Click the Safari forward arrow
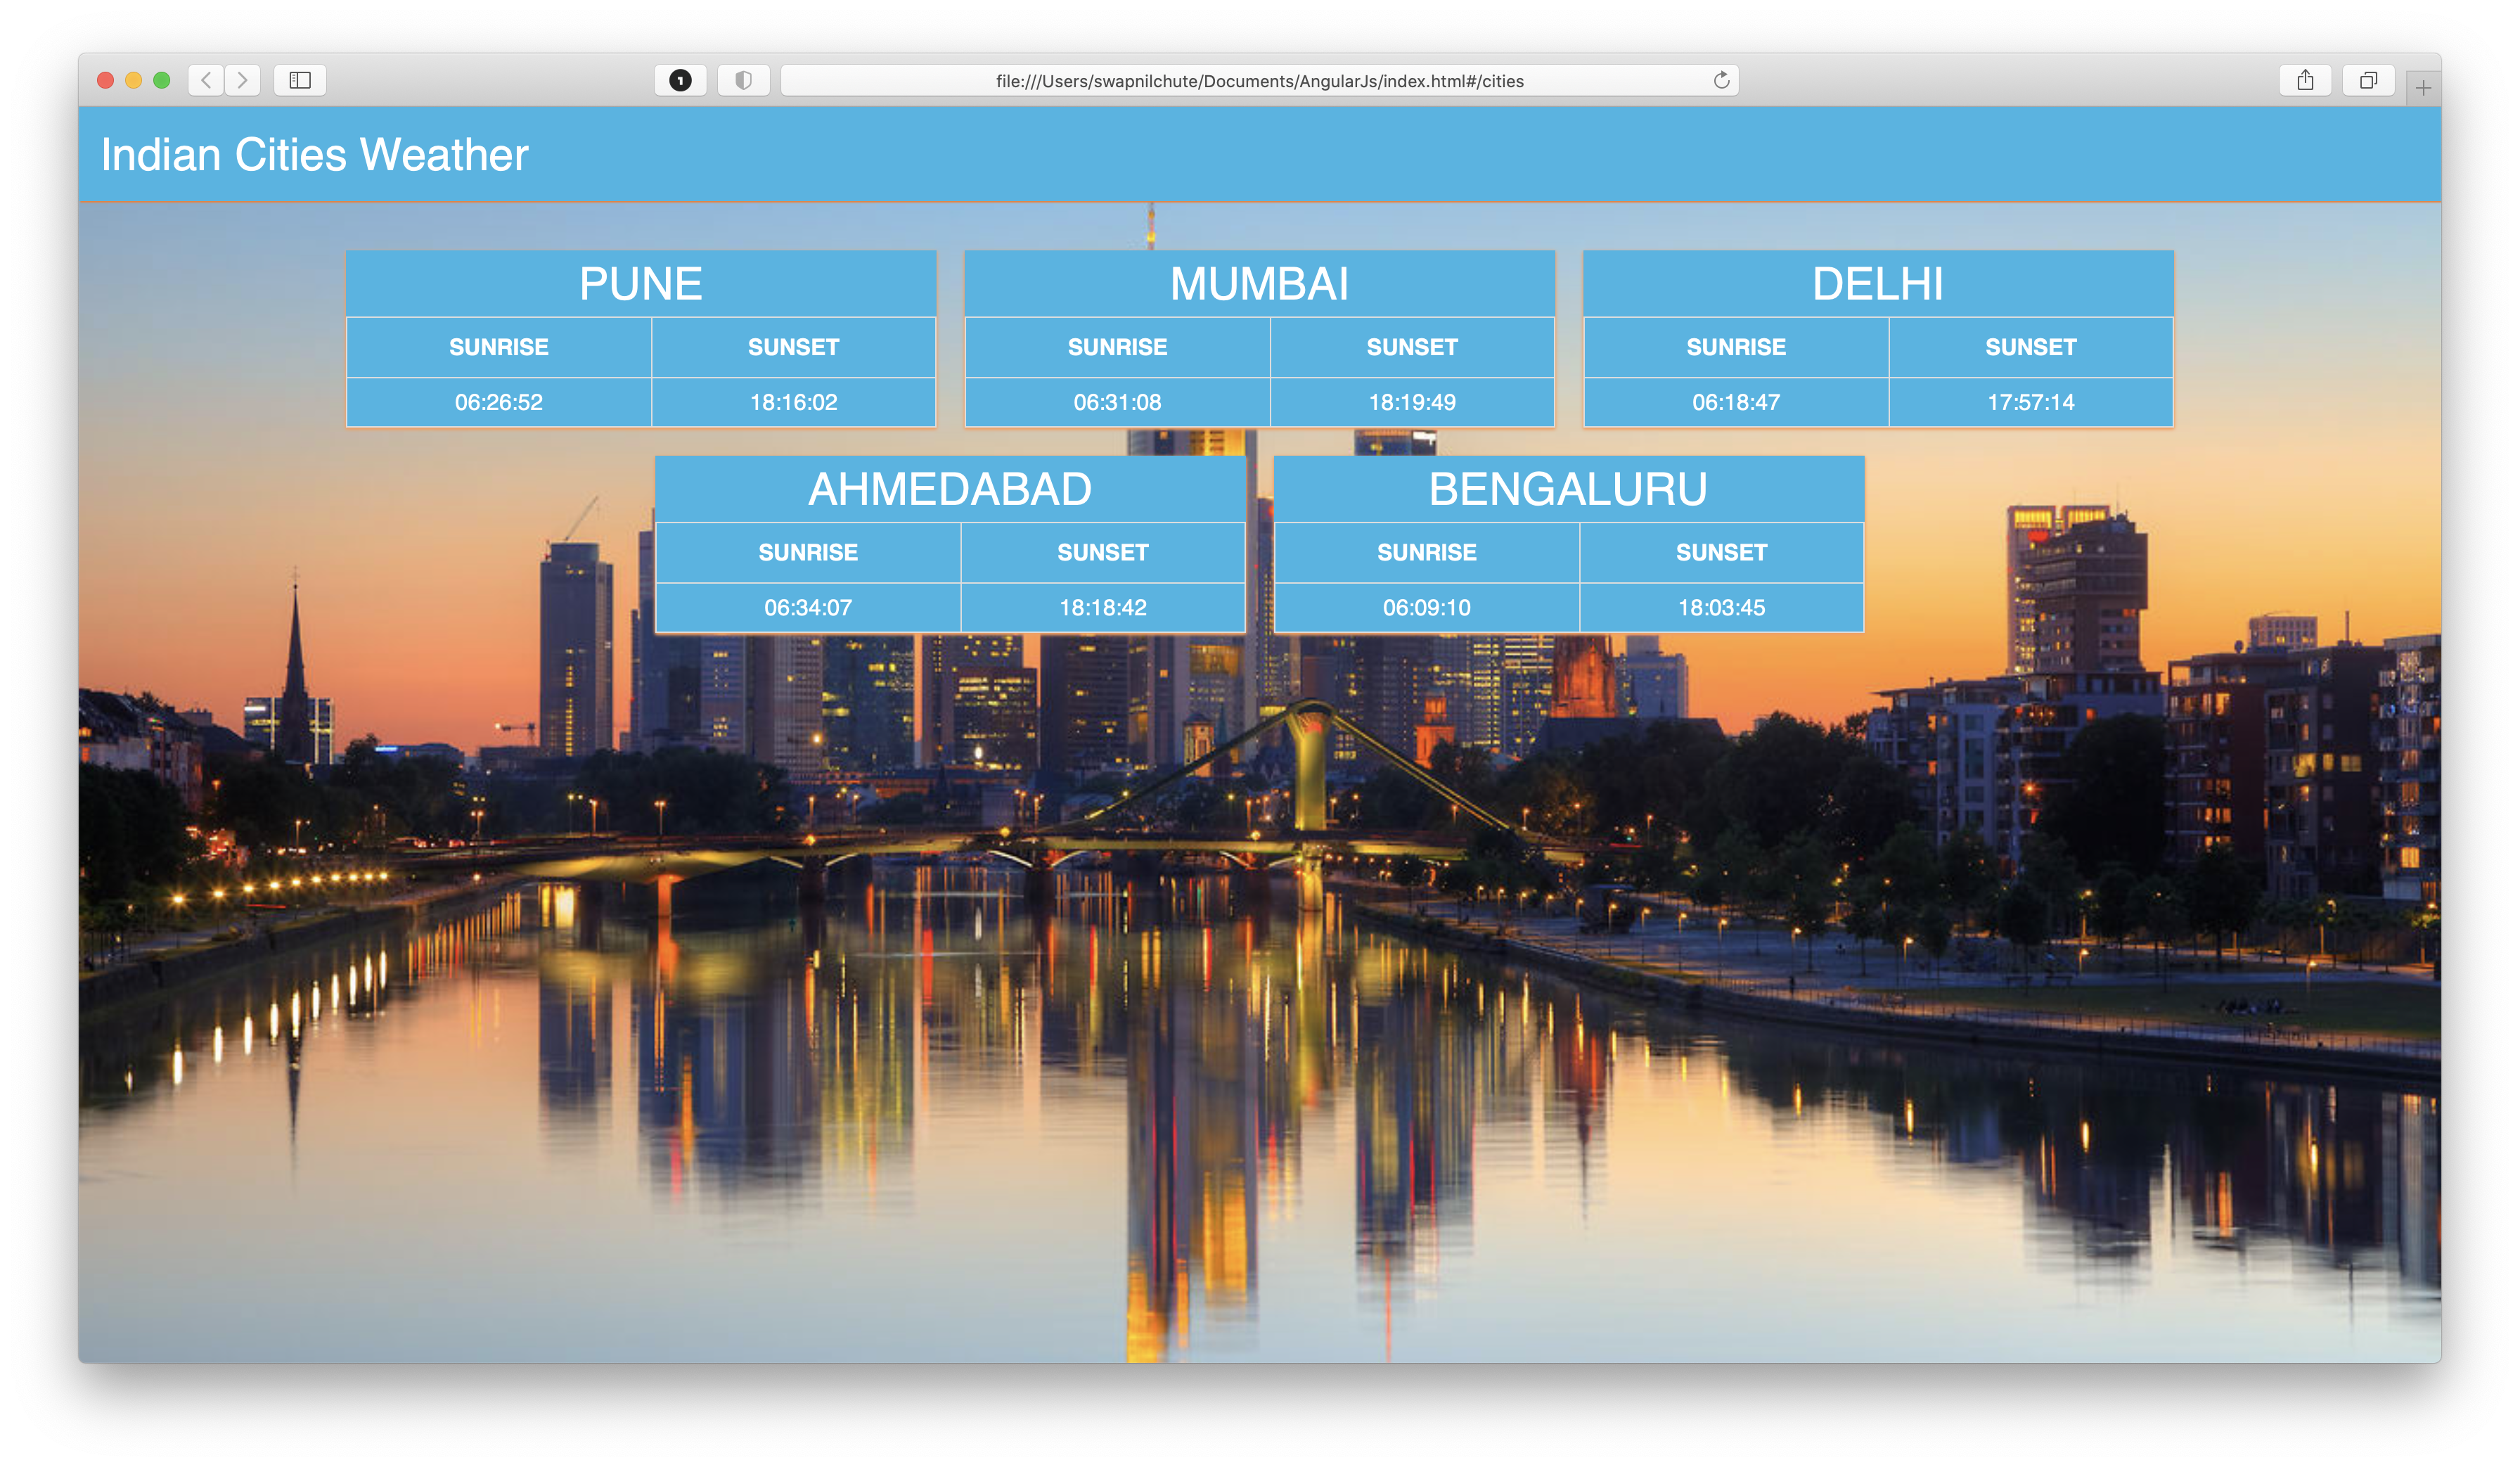The width and height of the screenshot is (2520, 1467). pyautogui.click(x=242, y=80)
